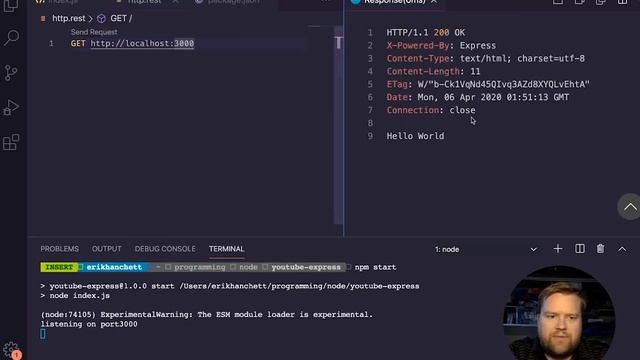Click 'listening on port3000' output

pos(89,324)
